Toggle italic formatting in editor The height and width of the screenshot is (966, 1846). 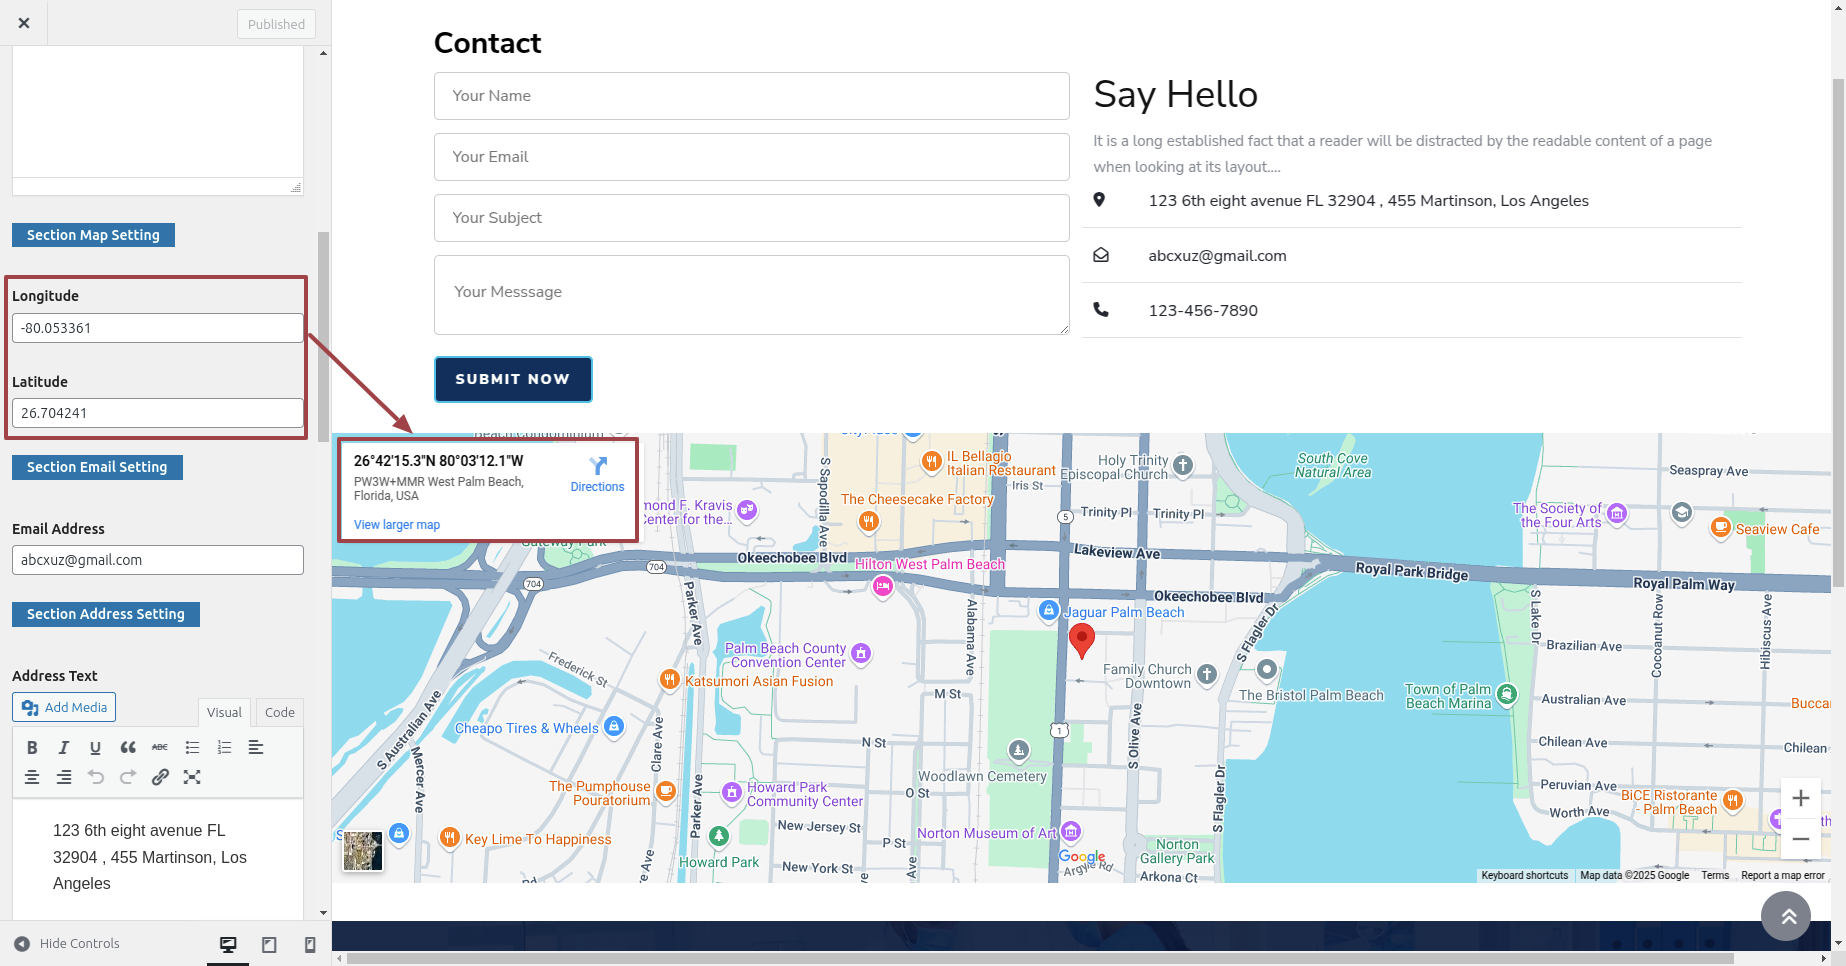tap(64, 747)
